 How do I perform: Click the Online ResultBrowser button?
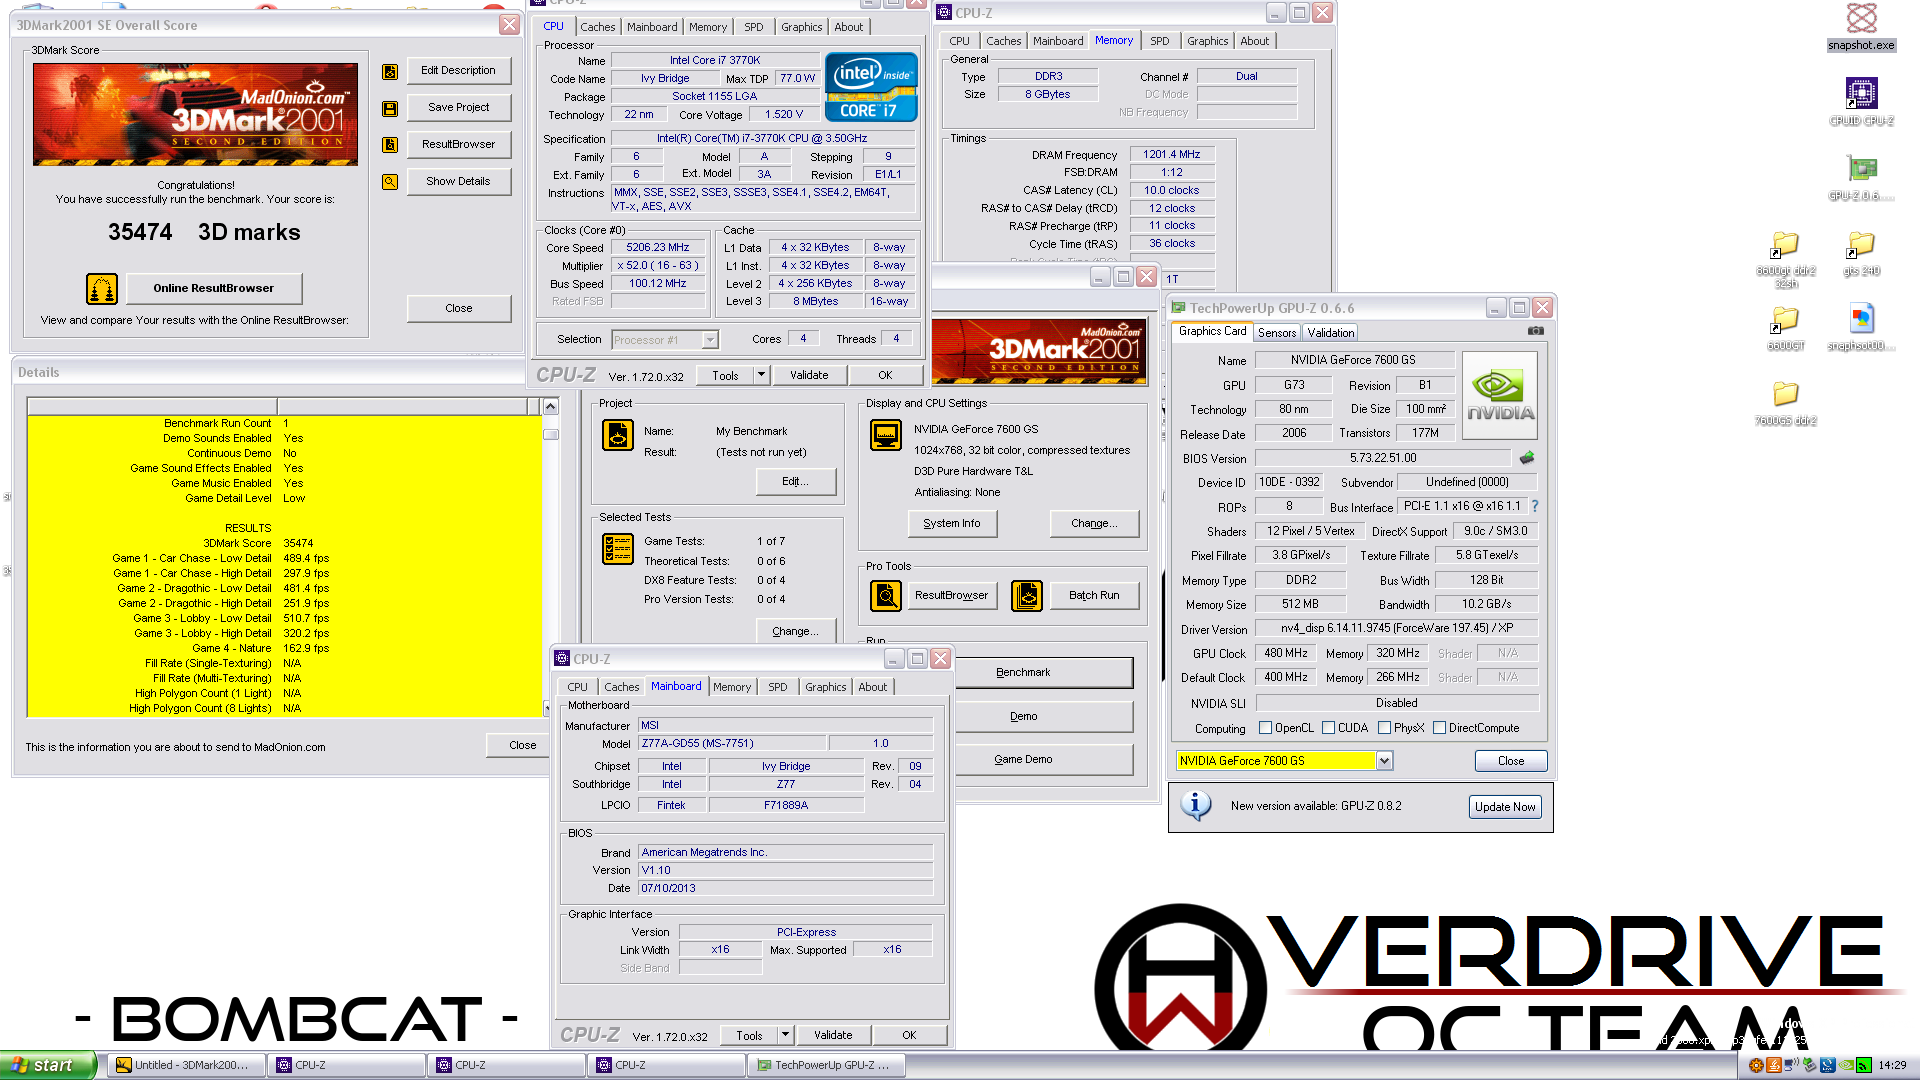pyautogui.click(x=213, y=288)
